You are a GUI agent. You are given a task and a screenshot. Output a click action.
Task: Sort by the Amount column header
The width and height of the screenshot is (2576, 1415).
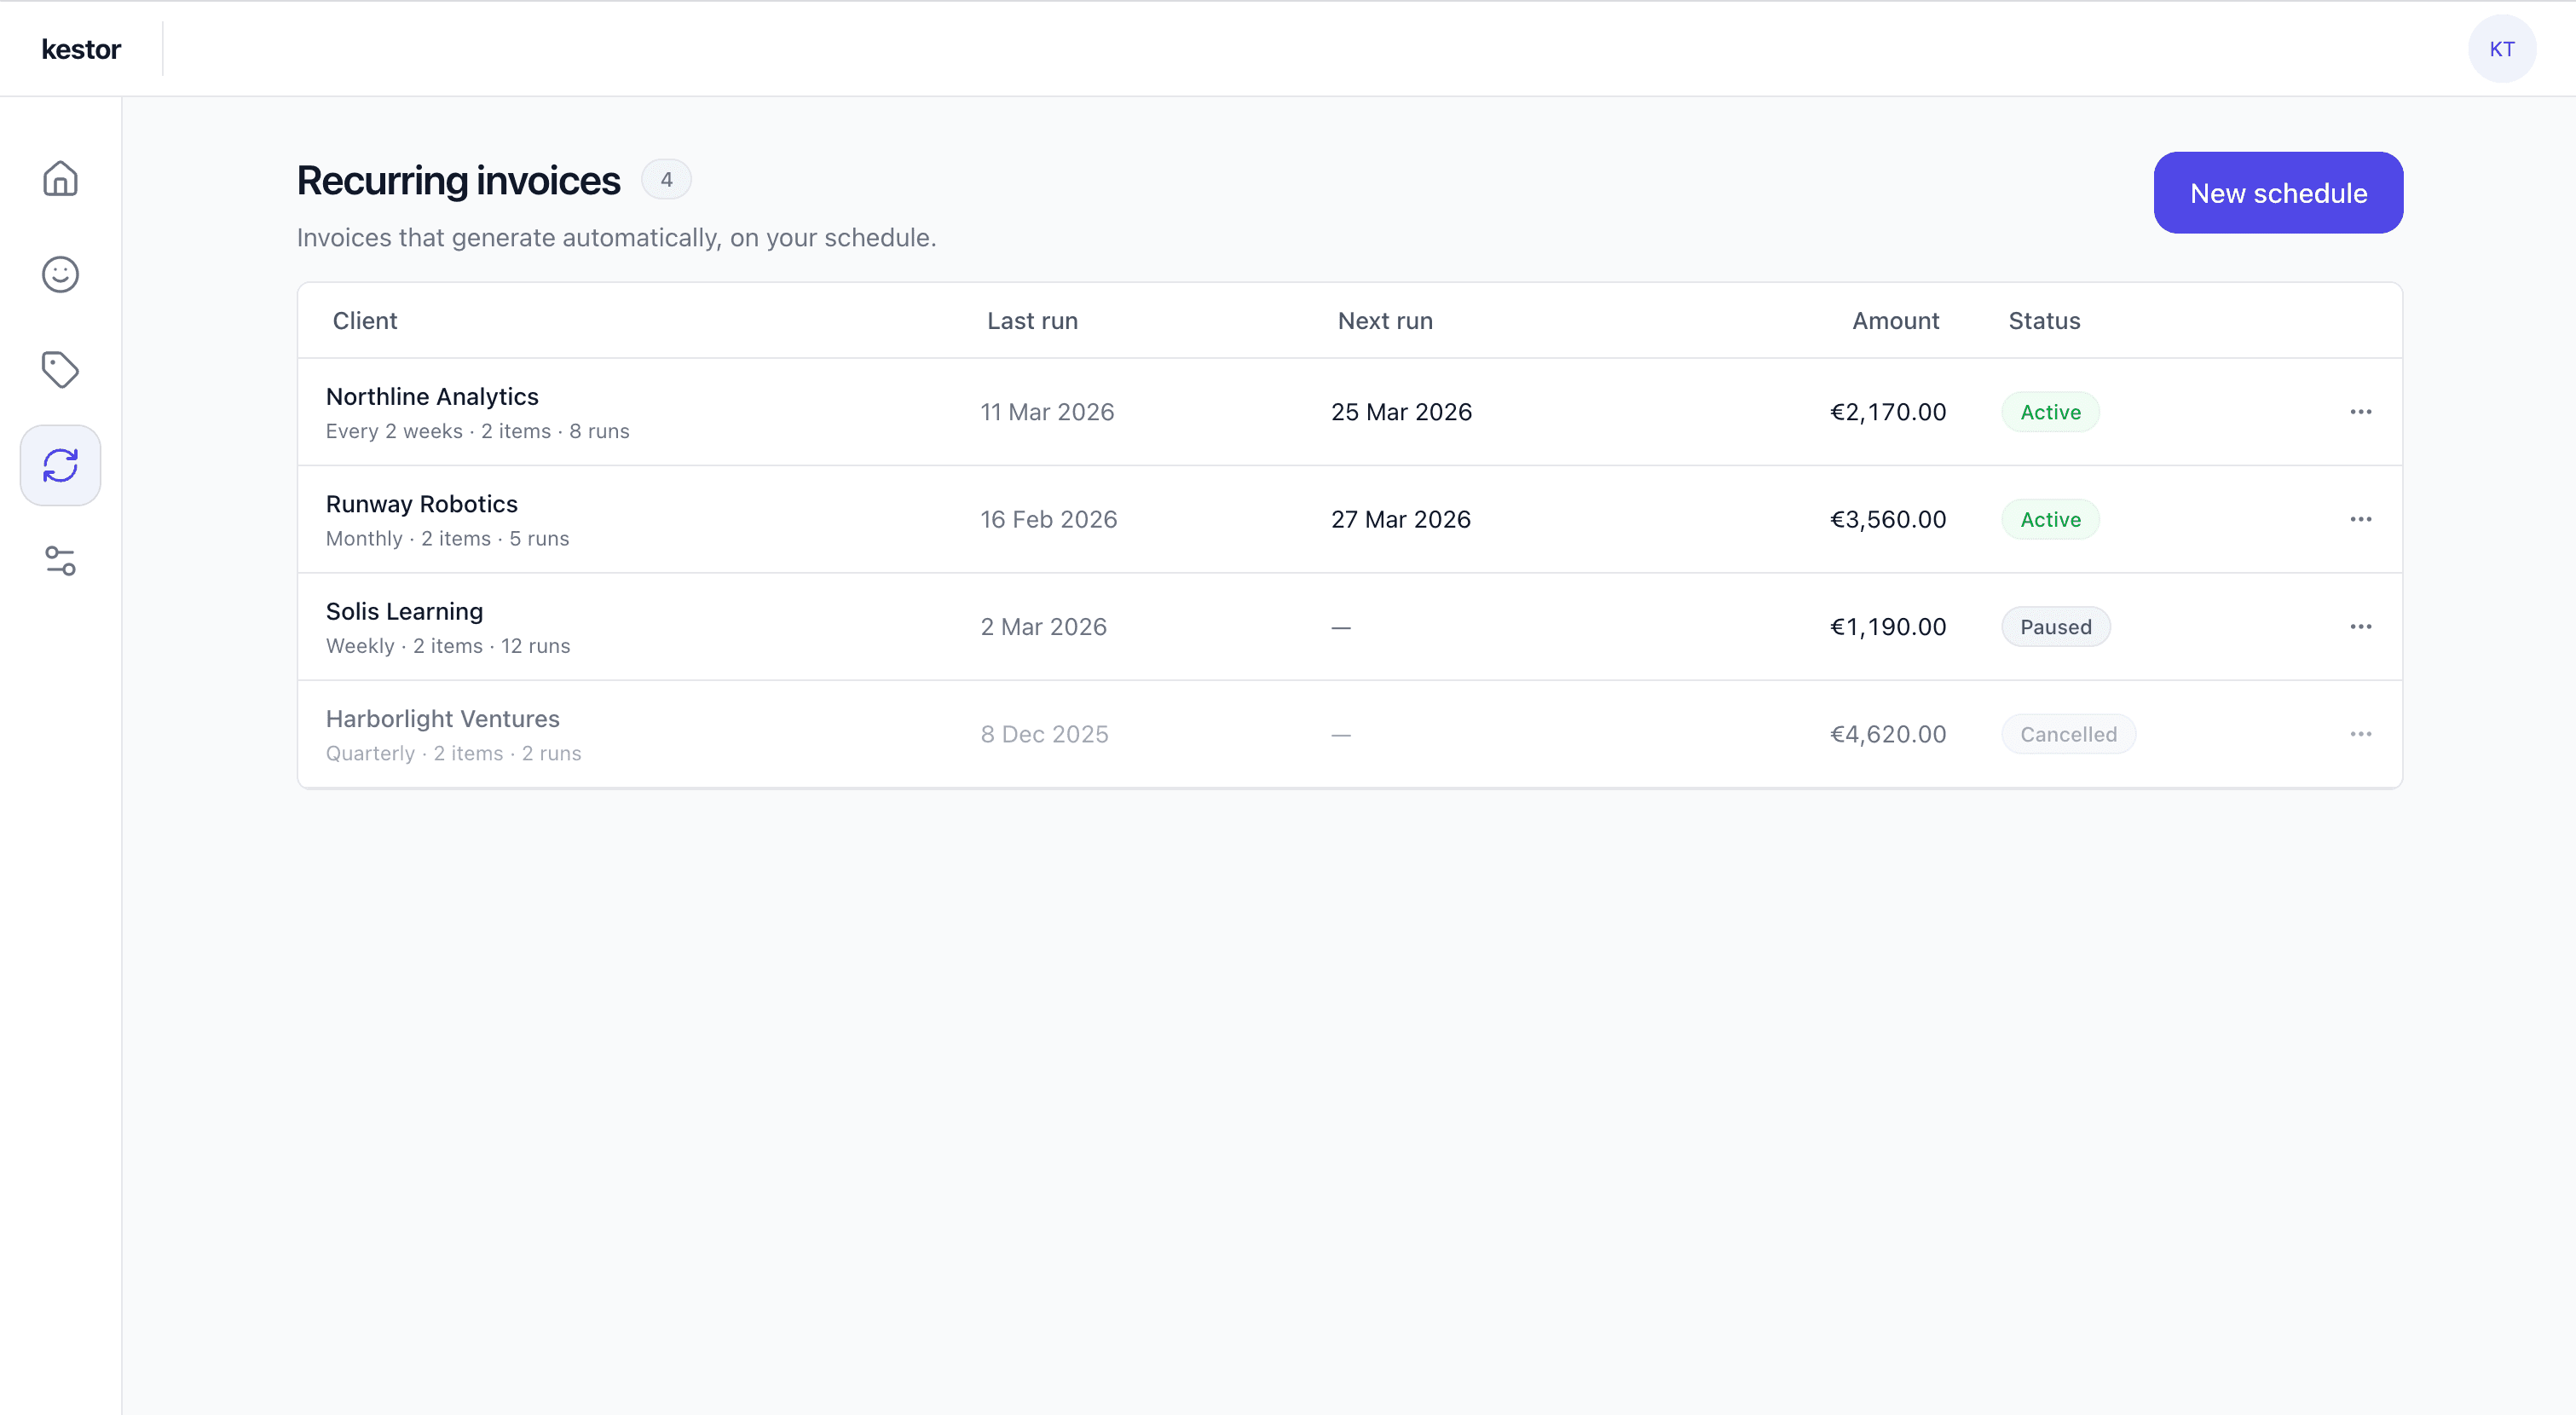(1895, 320)
